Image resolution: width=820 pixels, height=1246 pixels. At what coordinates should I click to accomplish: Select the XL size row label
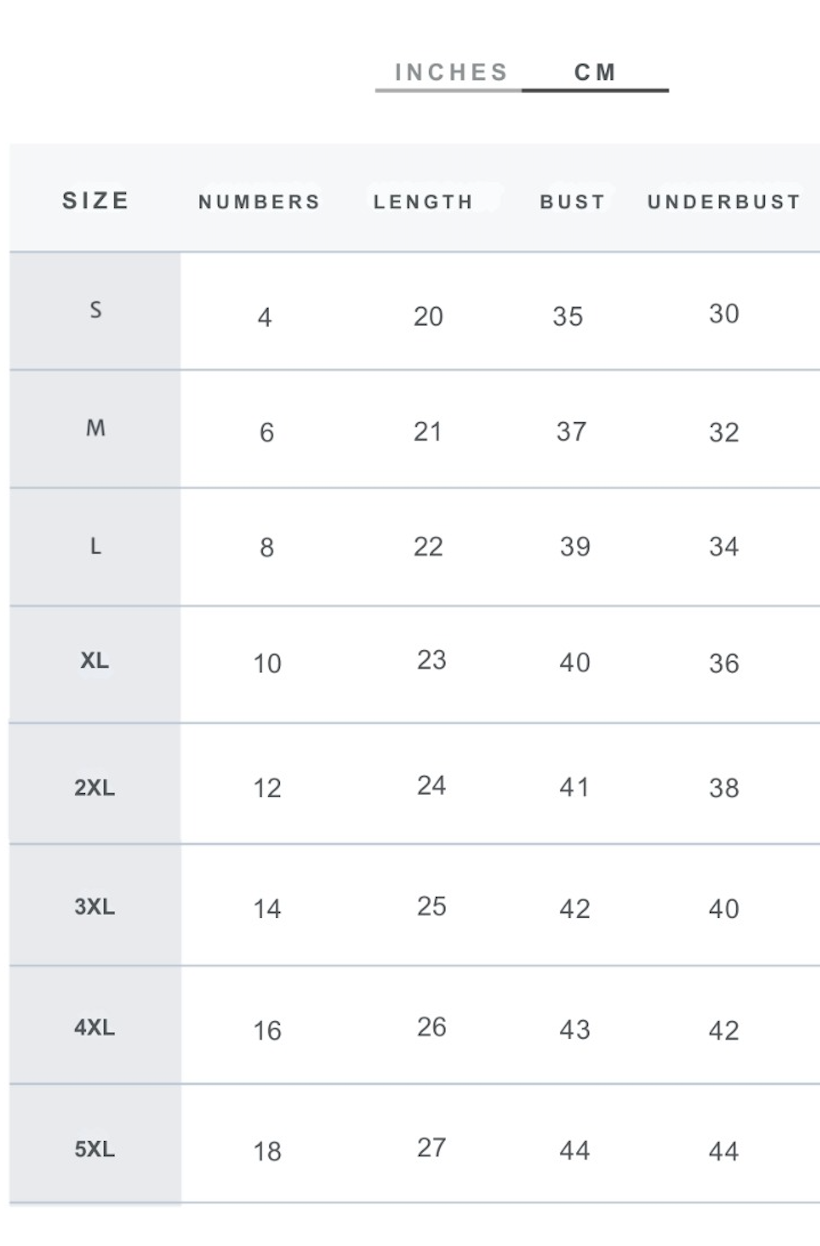[x=95, y=661]
